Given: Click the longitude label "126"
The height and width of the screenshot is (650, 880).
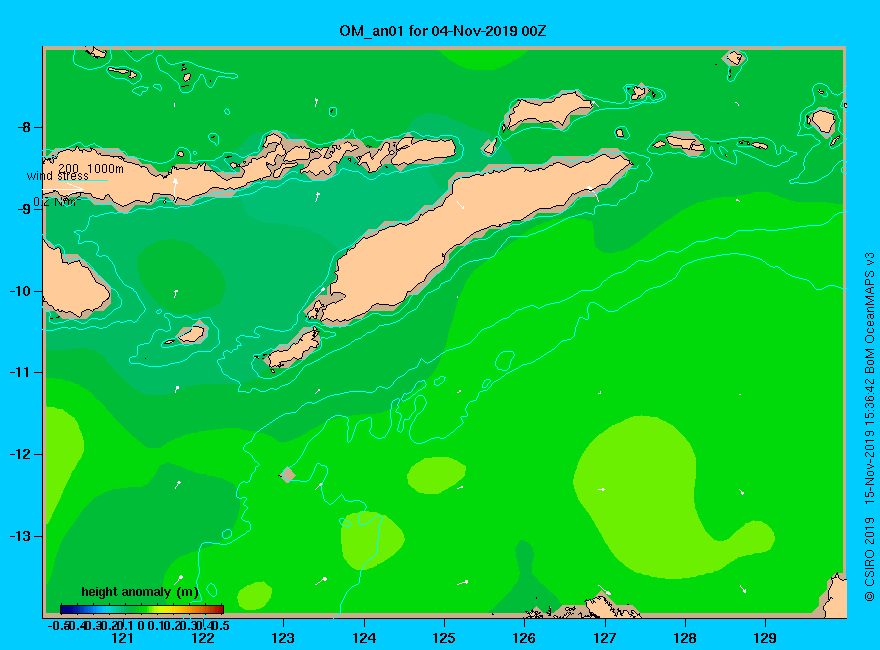Looking at the screenshot, I should pyautogui.click(x=524, y=638).
